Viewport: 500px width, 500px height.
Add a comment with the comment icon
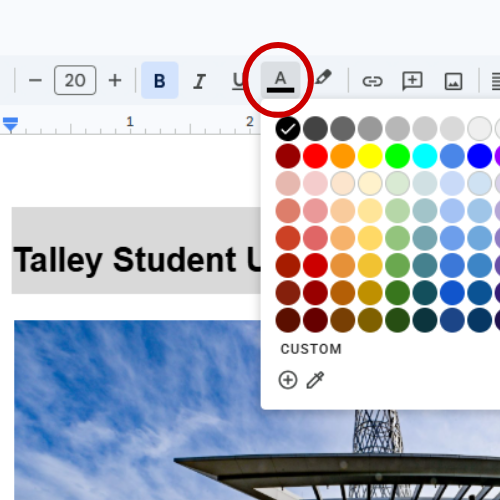[413, 81]
